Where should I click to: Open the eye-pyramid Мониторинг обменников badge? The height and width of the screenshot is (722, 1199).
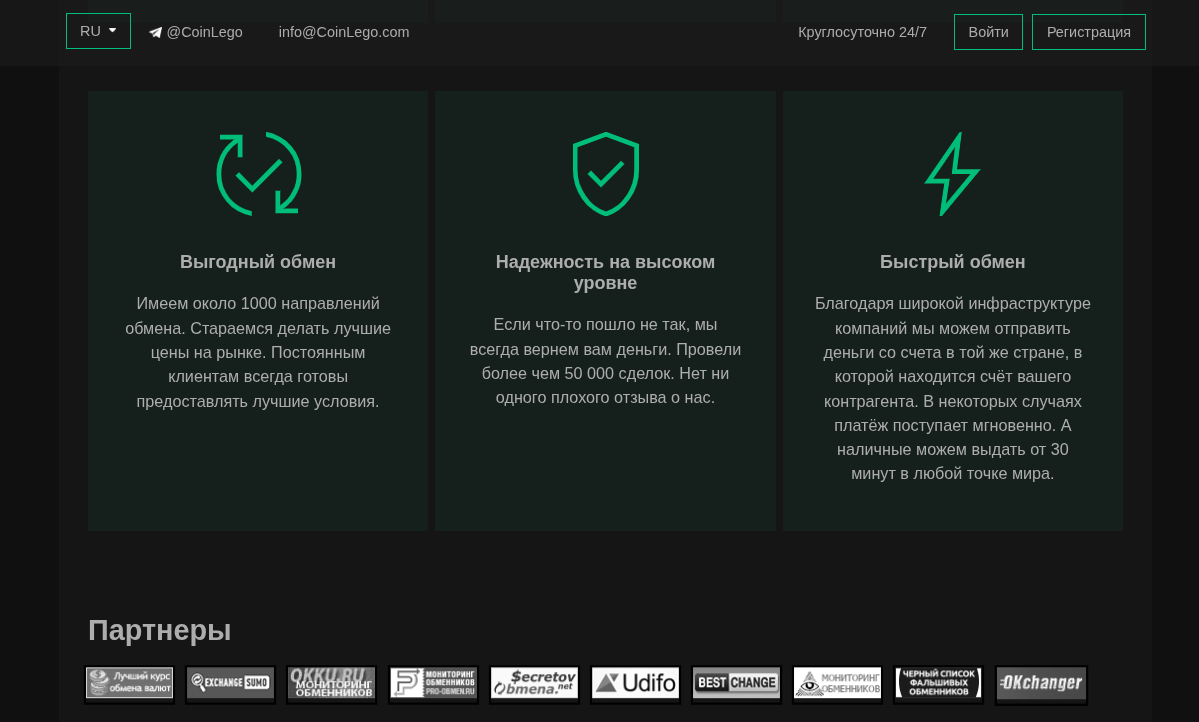pyautogui.click(x=837, y=683)
